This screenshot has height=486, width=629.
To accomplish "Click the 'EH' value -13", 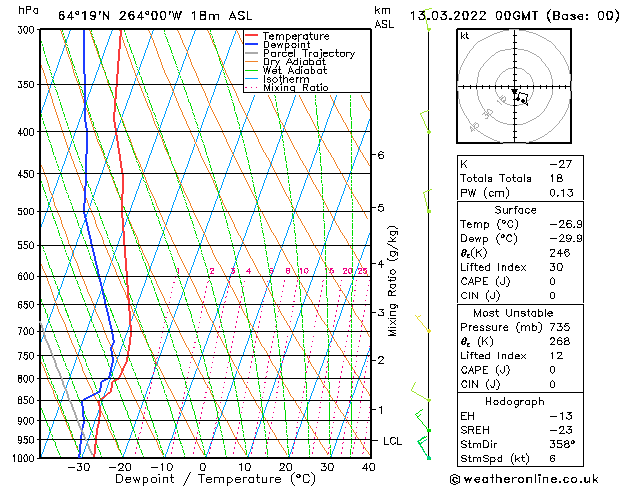I will click(x=561, y=416).
